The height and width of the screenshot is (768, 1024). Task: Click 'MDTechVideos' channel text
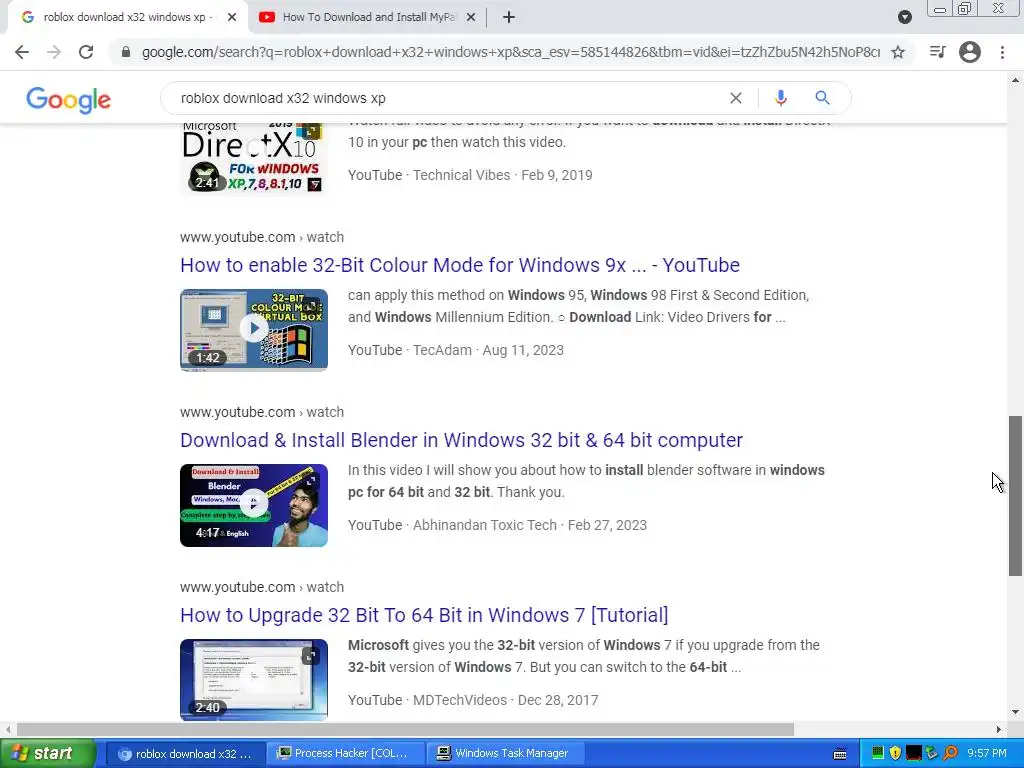click(460, 700)
